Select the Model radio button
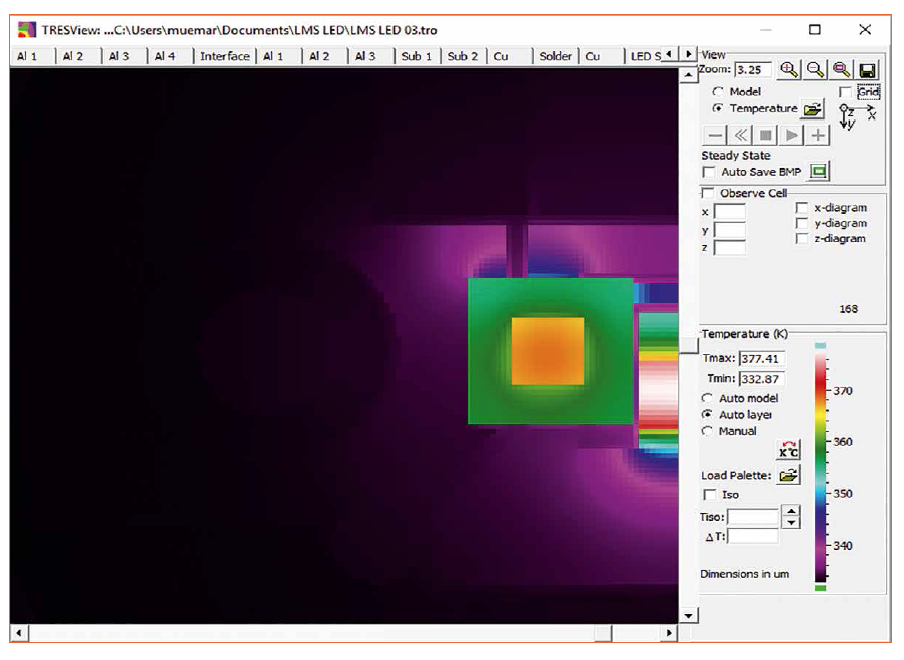904x660 pixels. [x=718, y=92]
